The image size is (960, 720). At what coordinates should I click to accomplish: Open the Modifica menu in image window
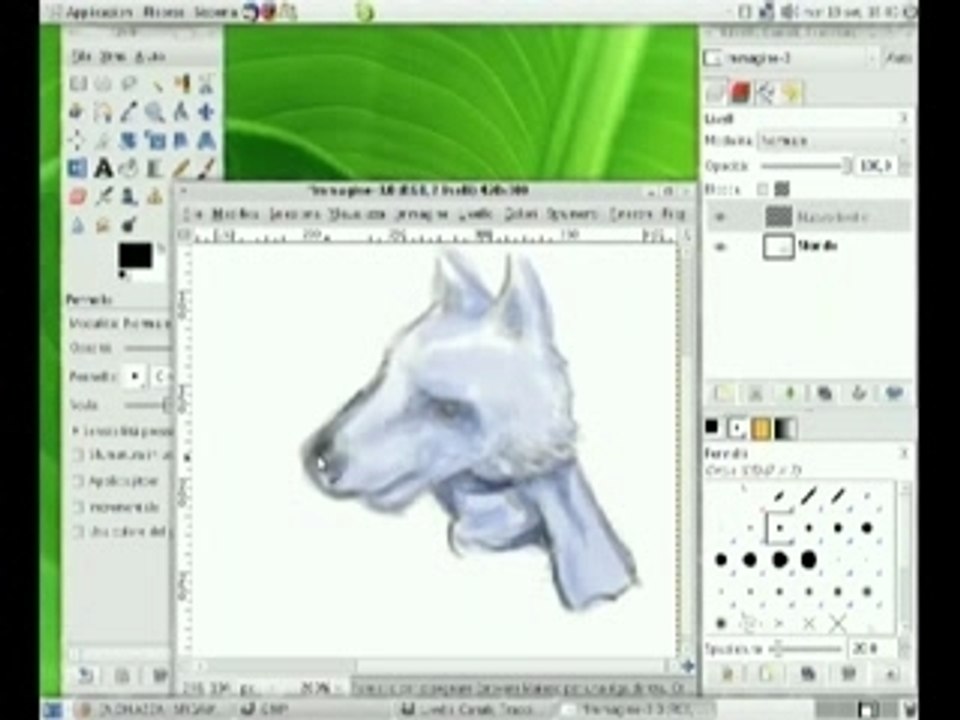click(235, 214)
